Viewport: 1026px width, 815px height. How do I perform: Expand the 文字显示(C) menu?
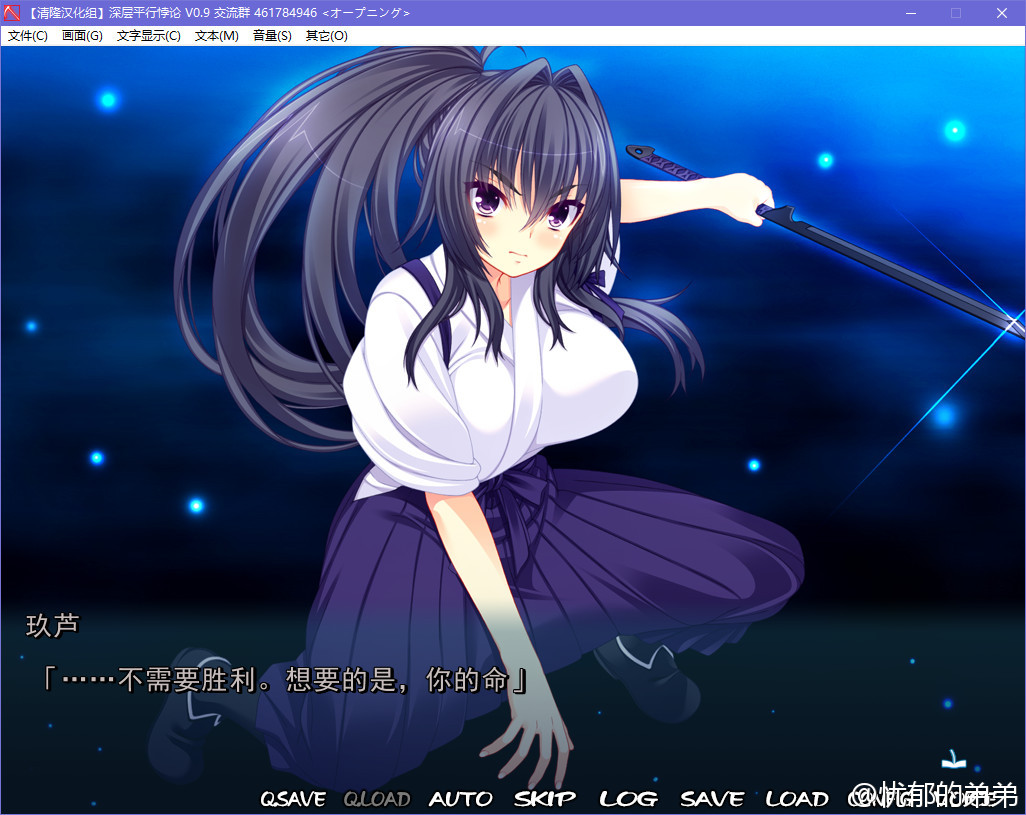[x=148, y=36]
